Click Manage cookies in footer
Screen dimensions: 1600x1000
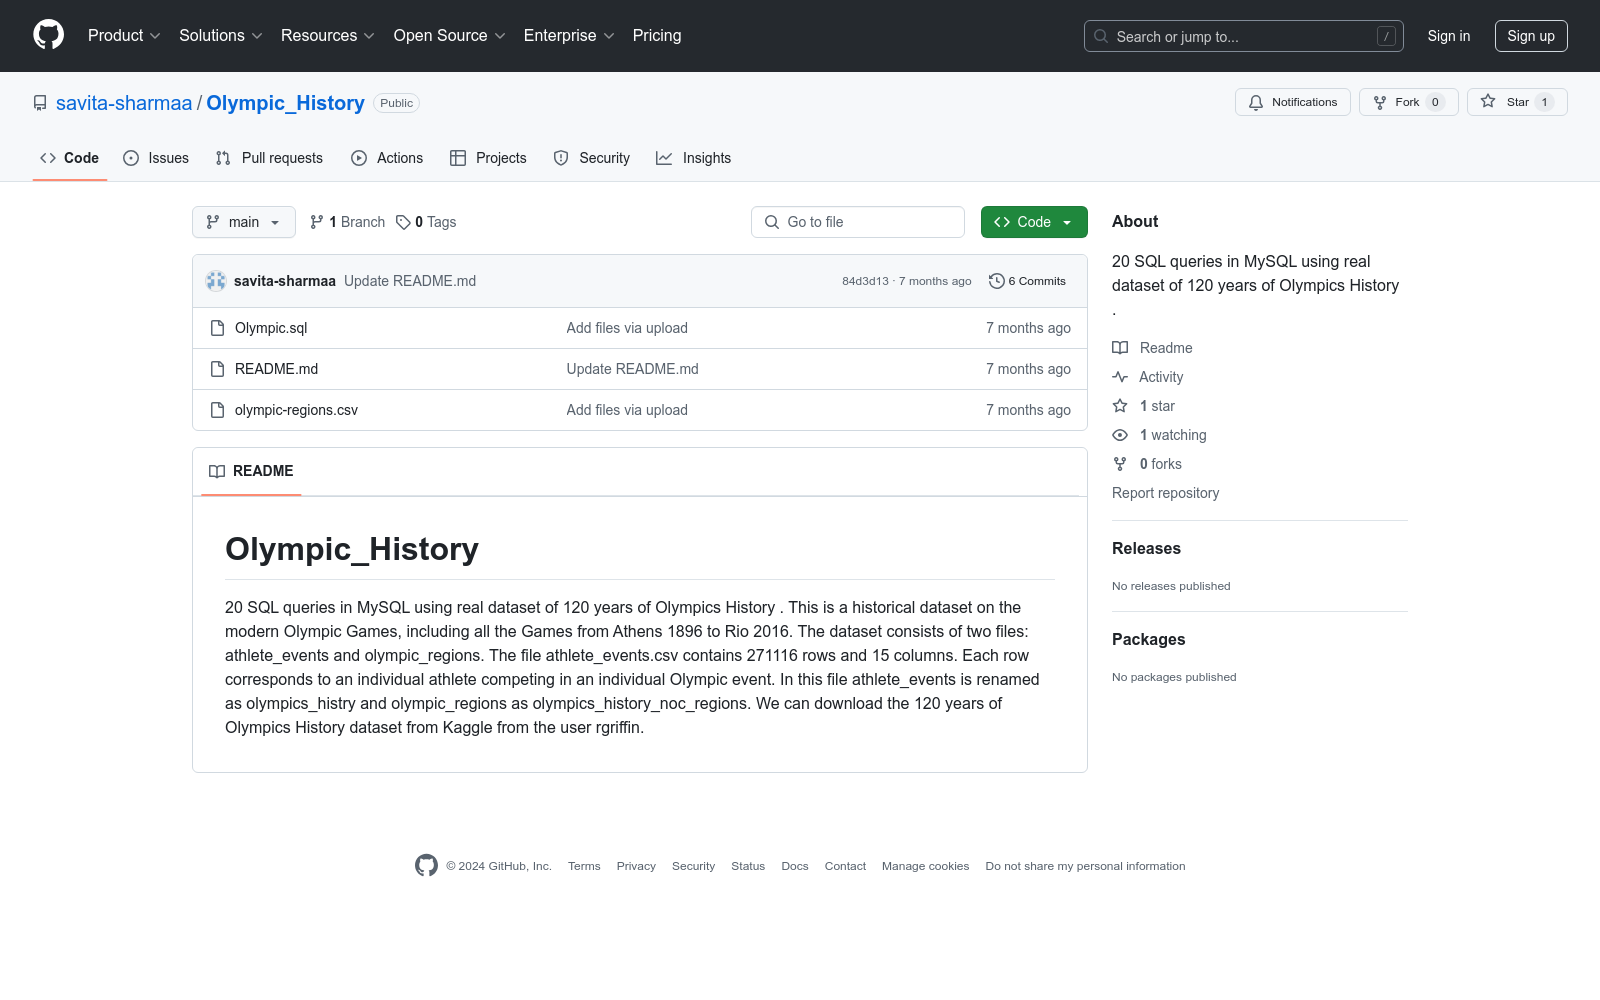(x=925, y=866)
